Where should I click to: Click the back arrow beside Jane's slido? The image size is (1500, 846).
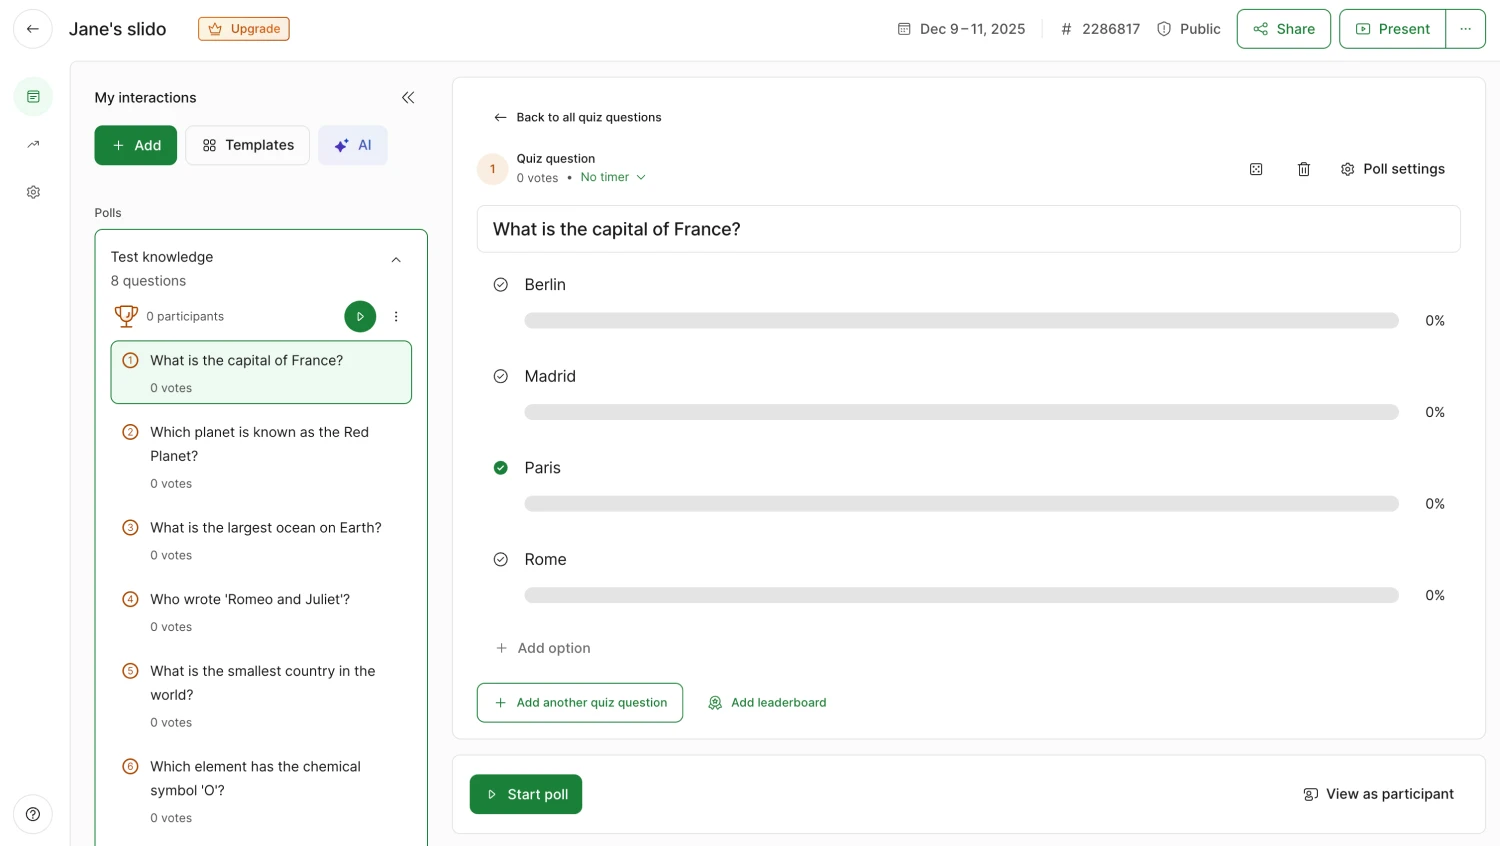pyautogui.click(x=33, y=29)
